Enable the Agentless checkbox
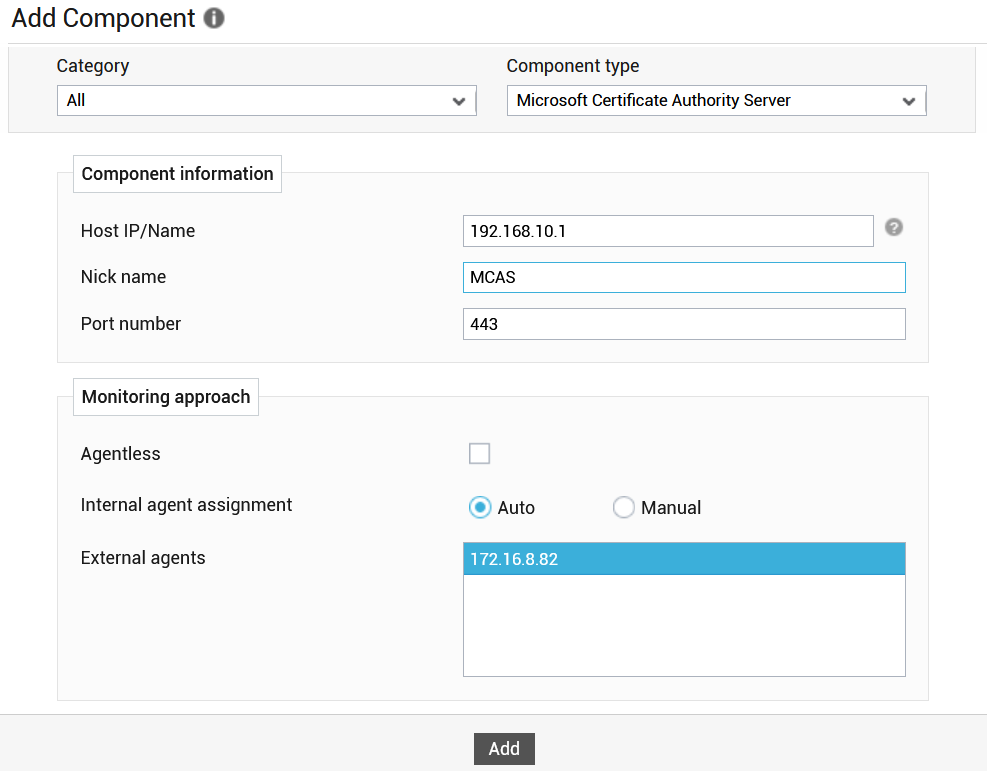987x771 pixels. point(480,453)
